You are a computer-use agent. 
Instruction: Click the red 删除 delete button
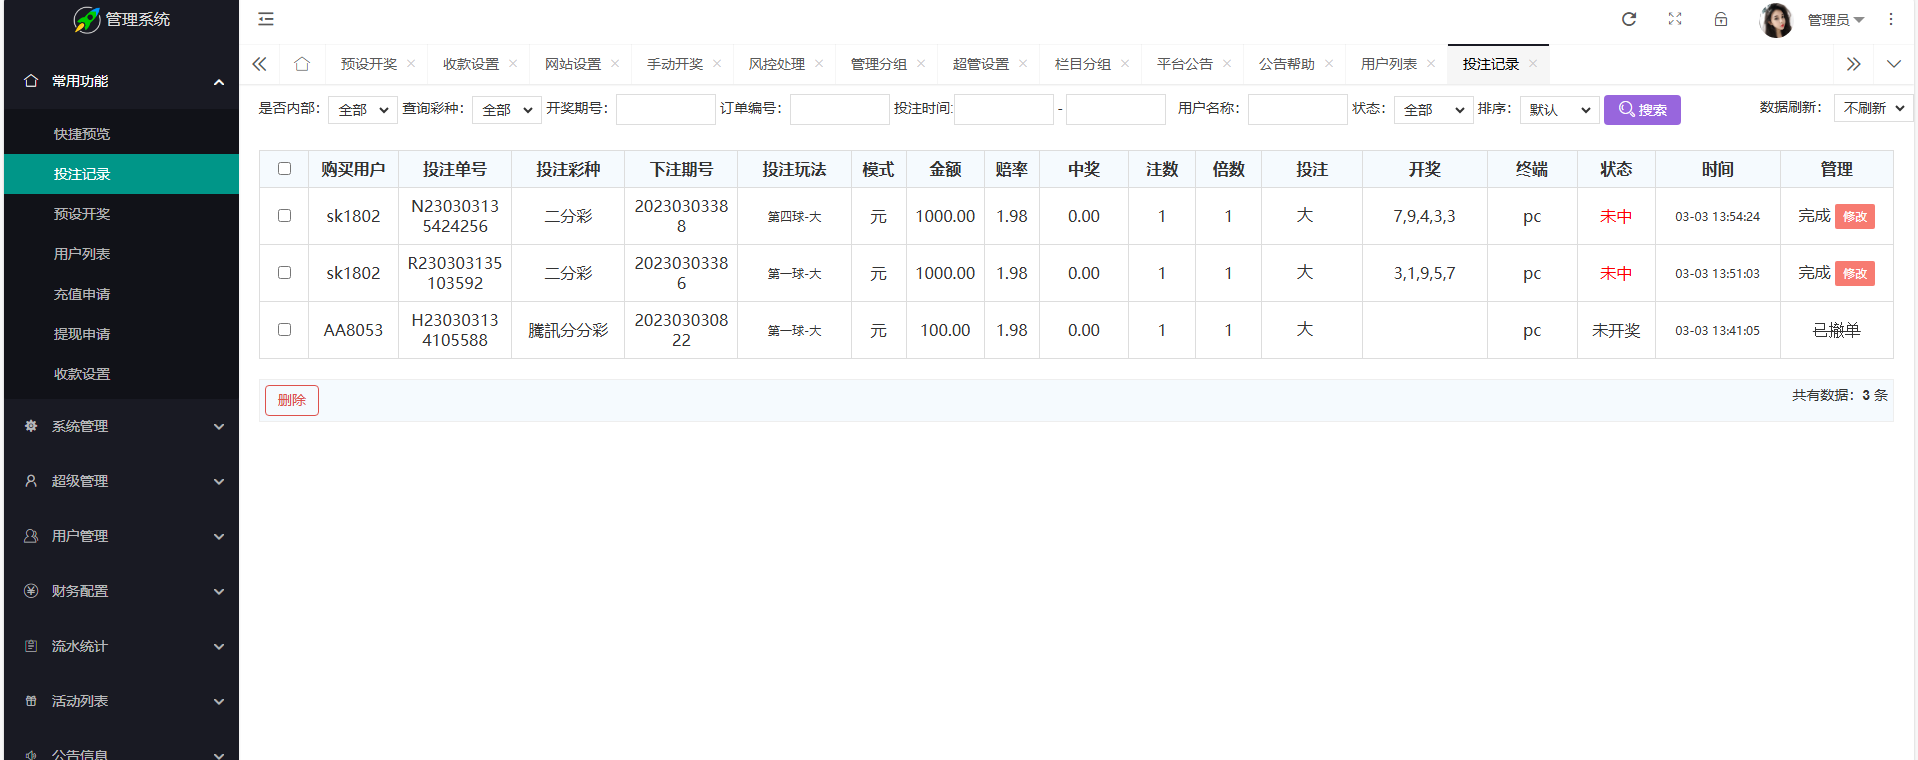coord(292,400)
